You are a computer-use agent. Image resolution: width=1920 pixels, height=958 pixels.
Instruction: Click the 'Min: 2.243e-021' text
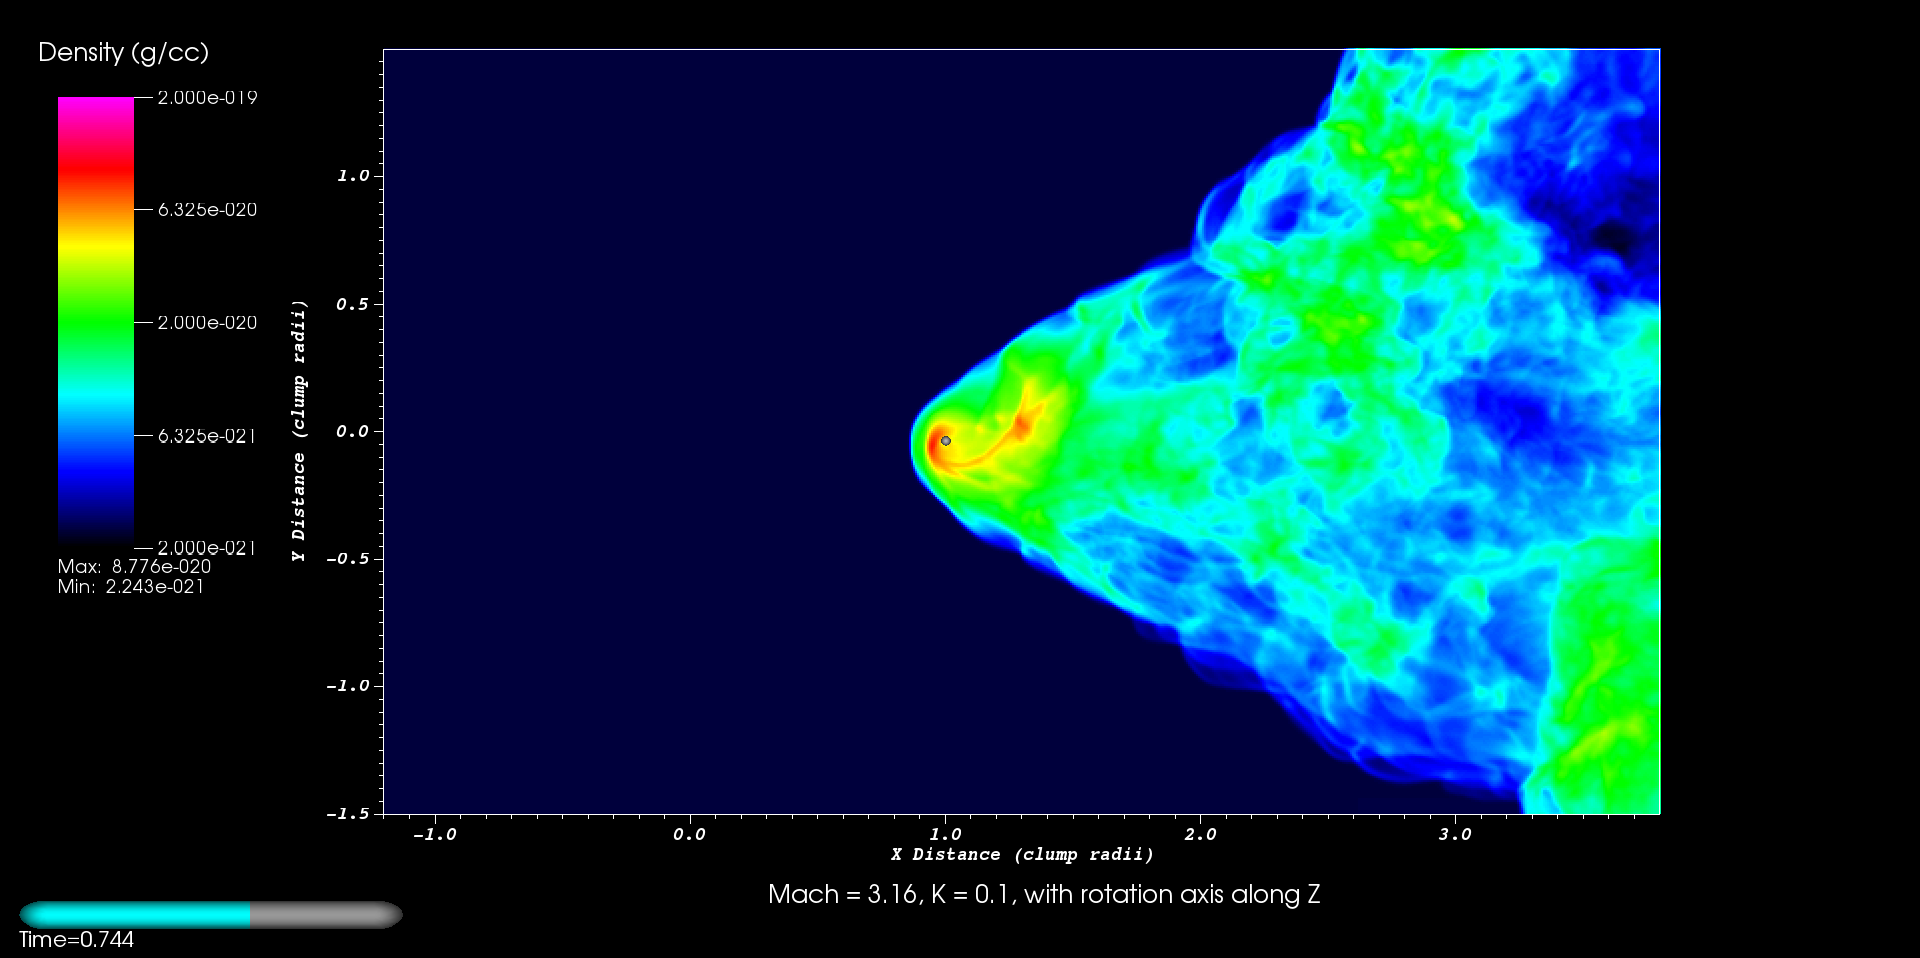click(130, 587)
